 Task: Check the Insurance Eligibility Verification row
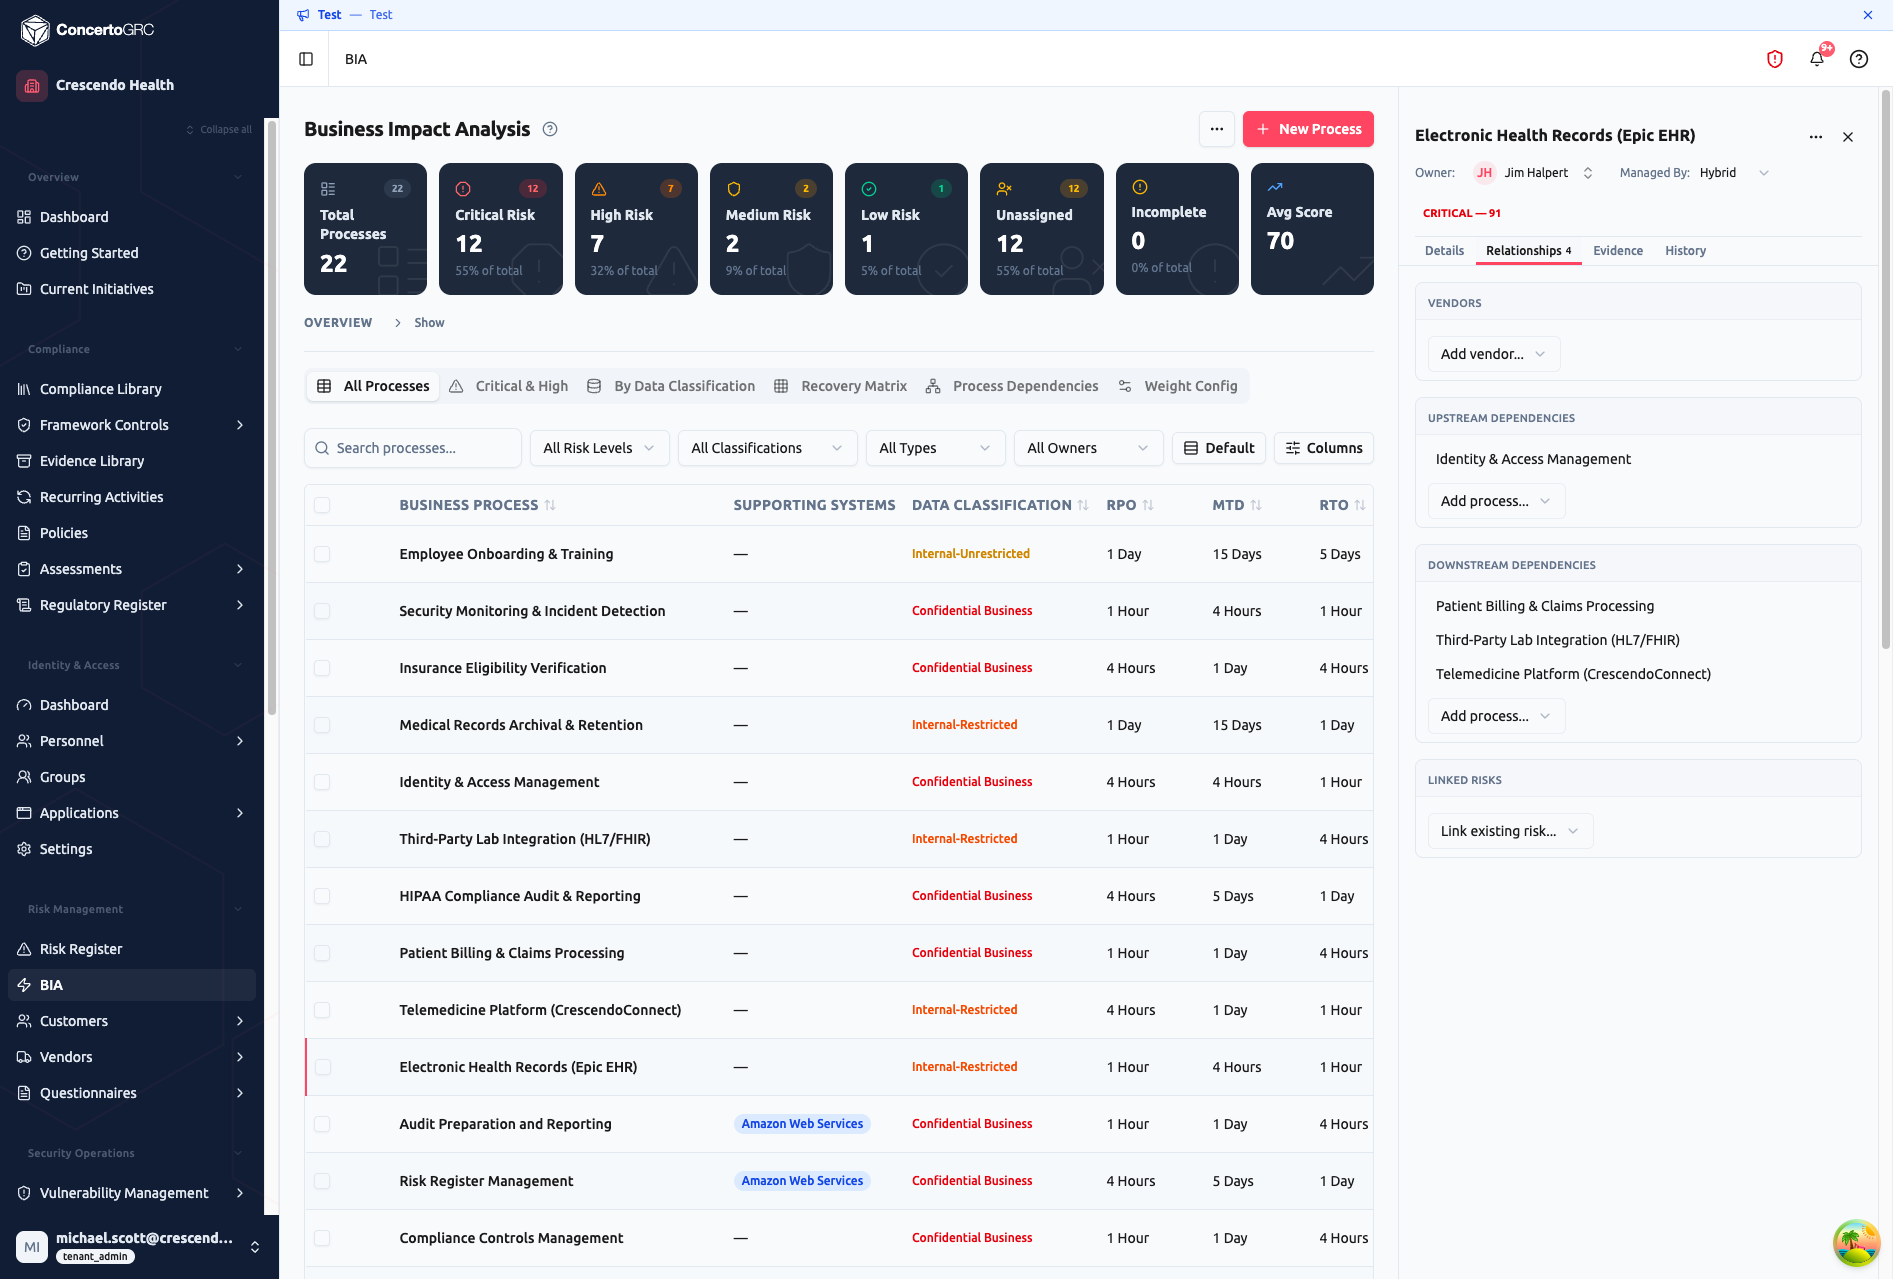point(322,668)
